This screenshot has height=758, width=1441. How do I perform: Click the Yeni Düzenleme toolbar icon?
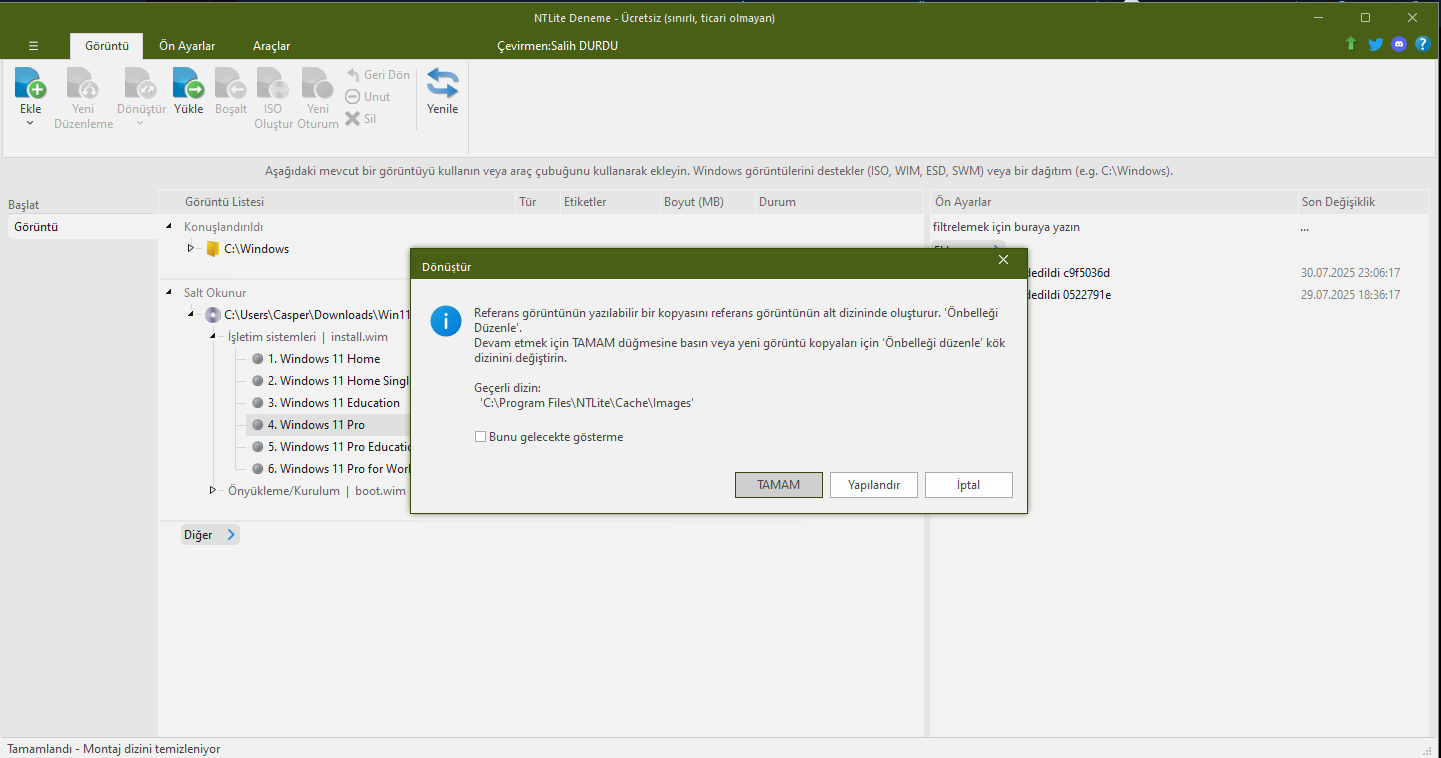point(83,83)
